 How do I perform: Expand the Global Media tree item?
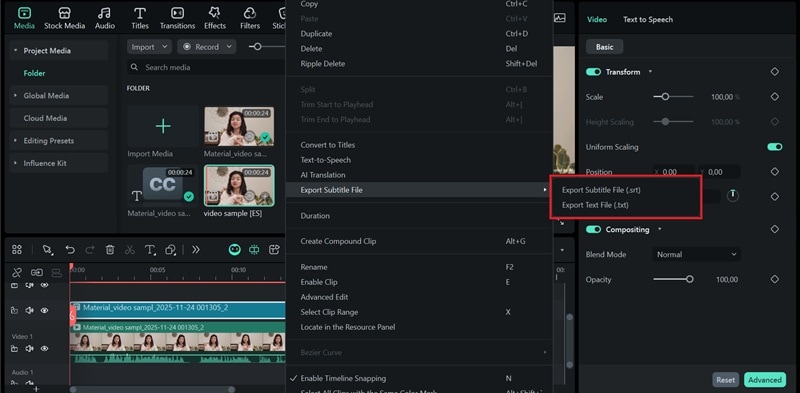coord(15,95)
